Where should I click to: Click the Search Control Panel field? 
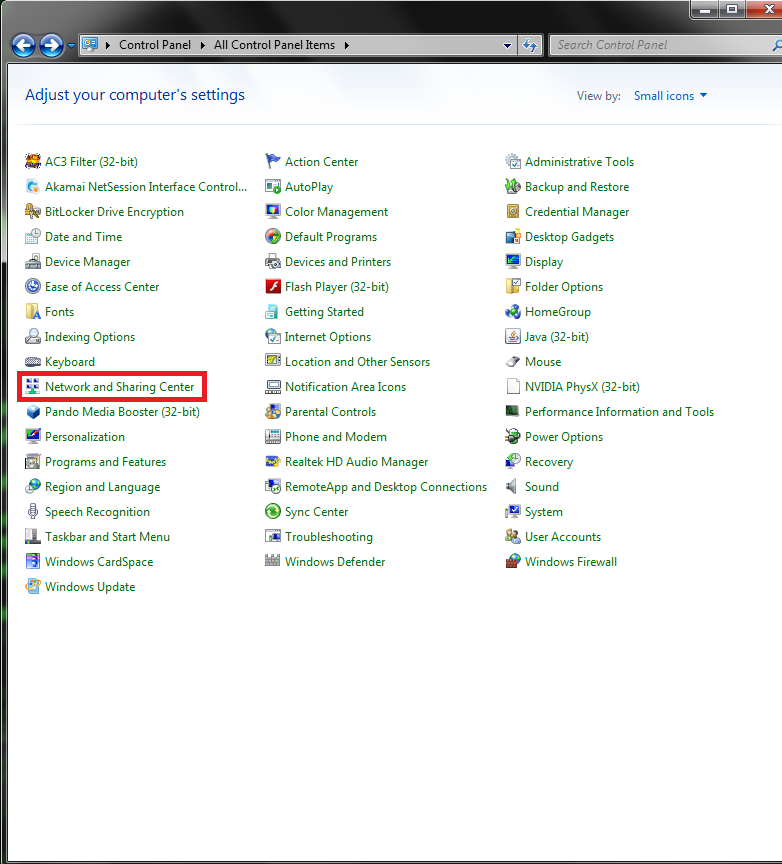click(661, 45)
